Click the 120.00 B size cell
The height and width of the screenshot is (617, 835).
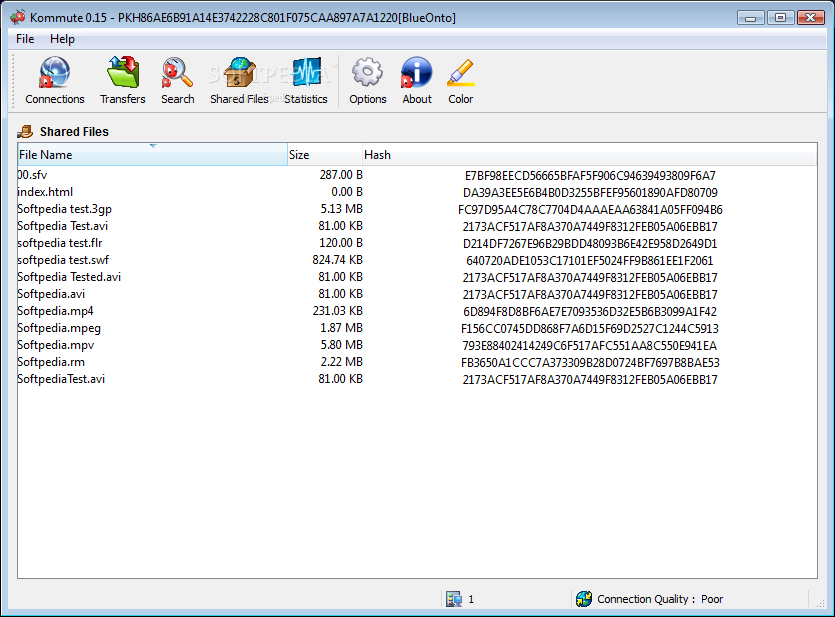point(341,243)
